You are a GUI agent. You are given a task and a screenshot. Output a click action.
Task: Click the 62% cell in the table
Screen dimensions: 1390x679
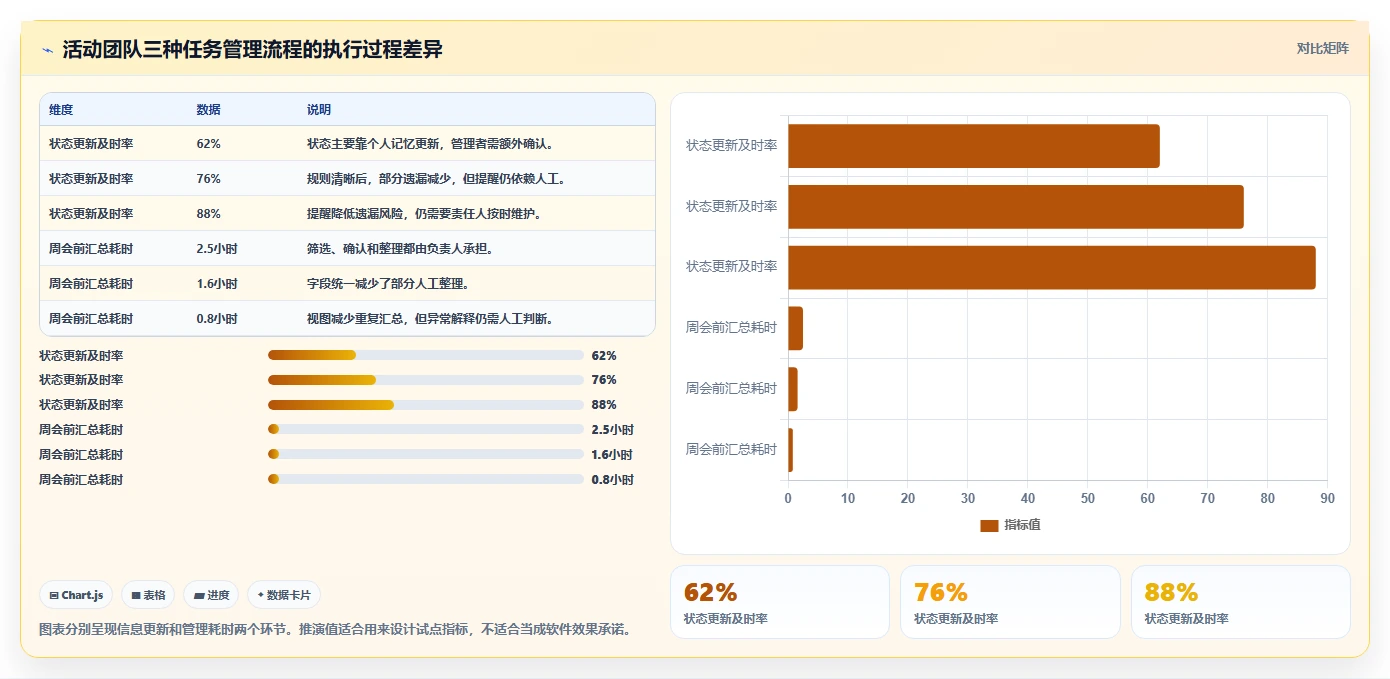208,144
